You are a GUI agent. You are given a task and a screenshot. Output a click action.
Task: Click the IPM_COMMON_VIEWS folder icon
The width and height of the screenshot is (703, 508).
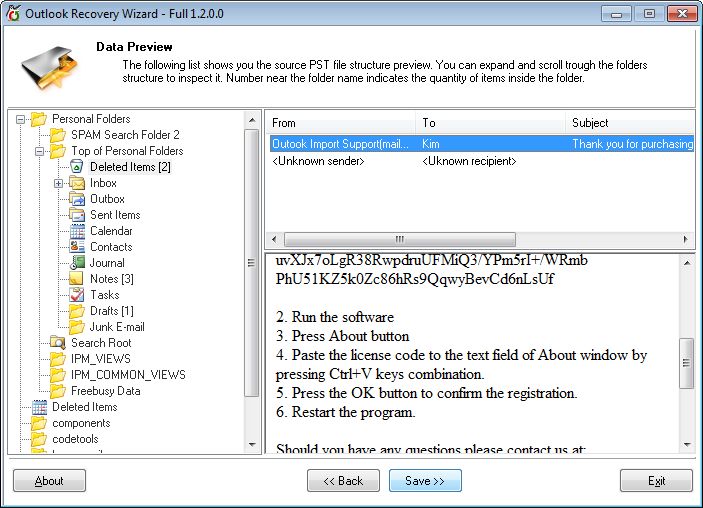(58, 375)
